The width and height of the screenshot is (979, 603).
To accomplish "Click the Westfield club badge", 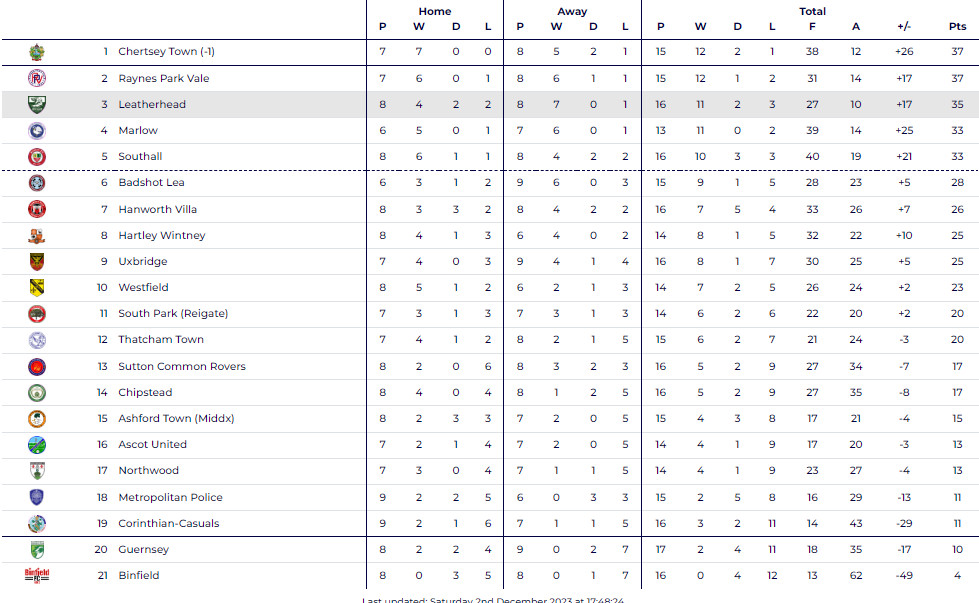I will (37, 287).
